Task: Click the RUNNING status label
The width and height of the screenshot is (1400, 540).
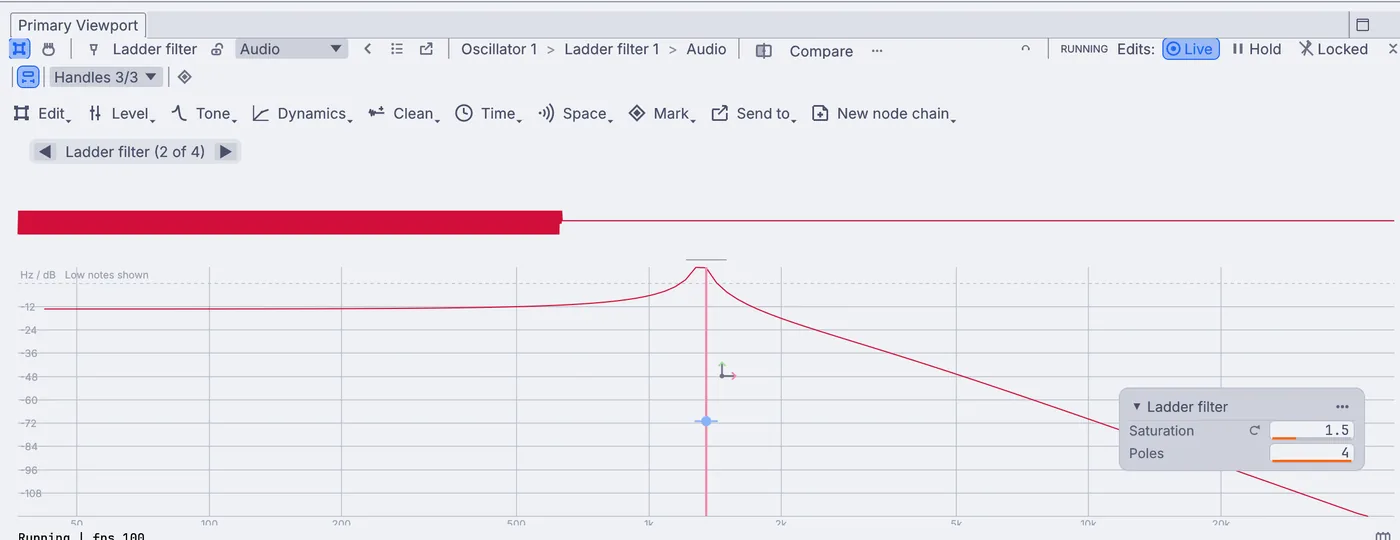Action: tap(1084, 49)
